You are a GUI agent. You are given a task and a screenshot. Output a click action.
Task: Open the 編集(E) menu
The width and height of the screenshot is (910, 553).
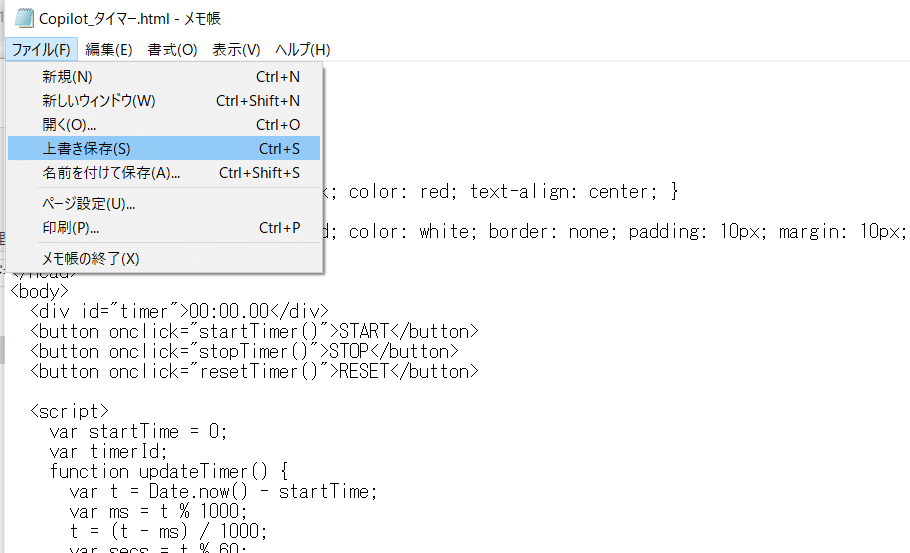coord(109,50)
